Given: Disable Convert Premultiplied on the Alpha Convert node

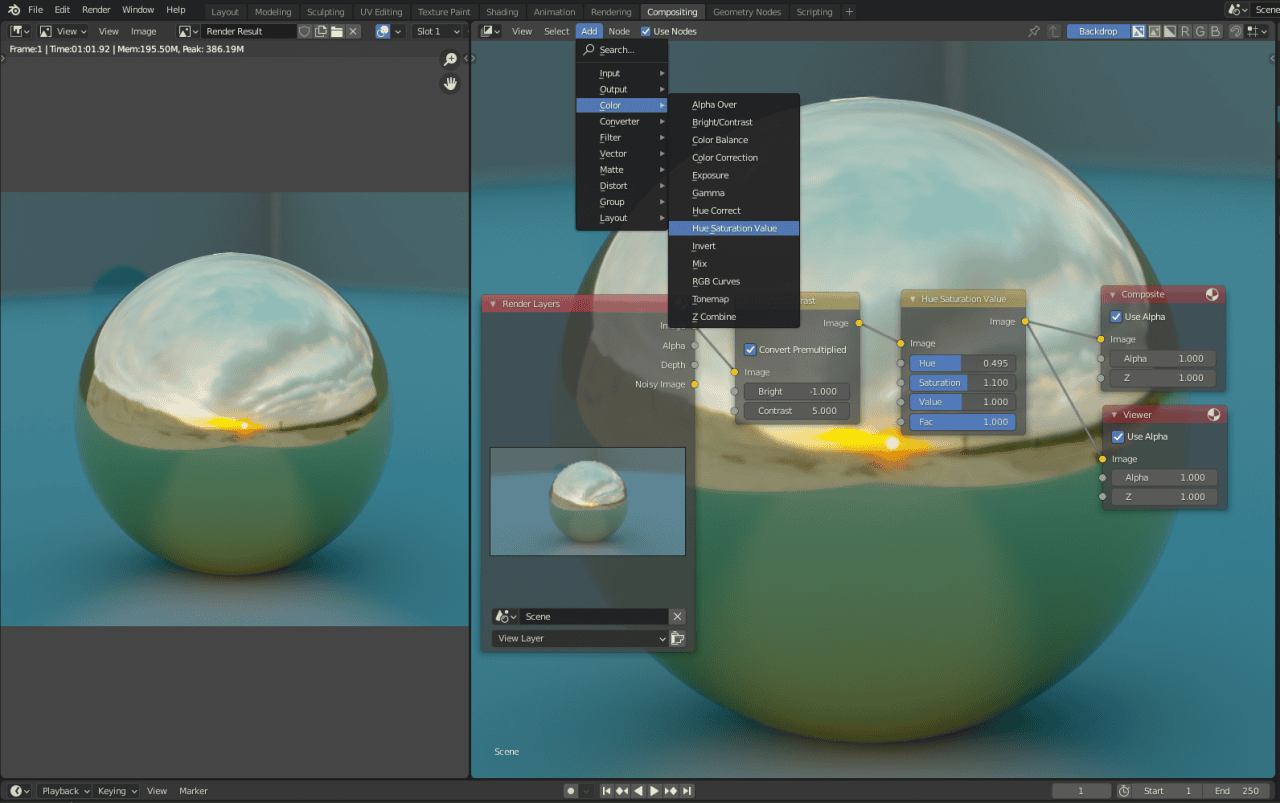Looking at the screenshot, I should pyautogui.click(x=751, y=349).
